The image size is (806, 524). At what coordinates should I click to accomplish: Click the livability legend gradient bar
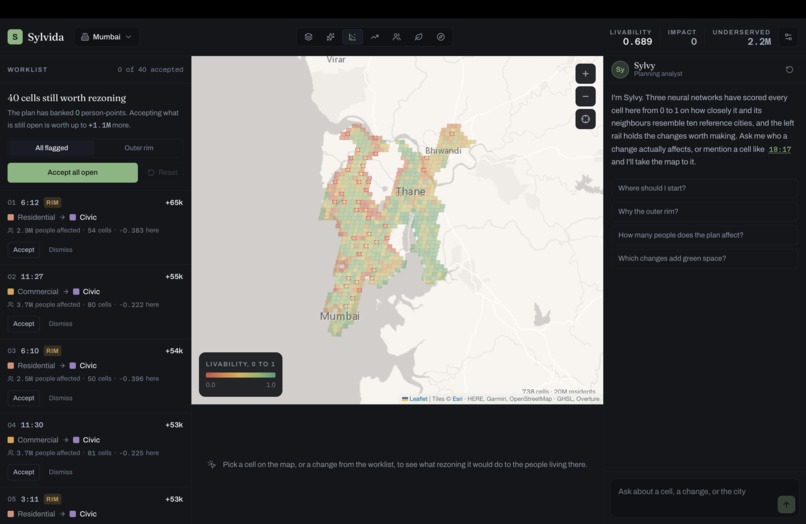241,375
